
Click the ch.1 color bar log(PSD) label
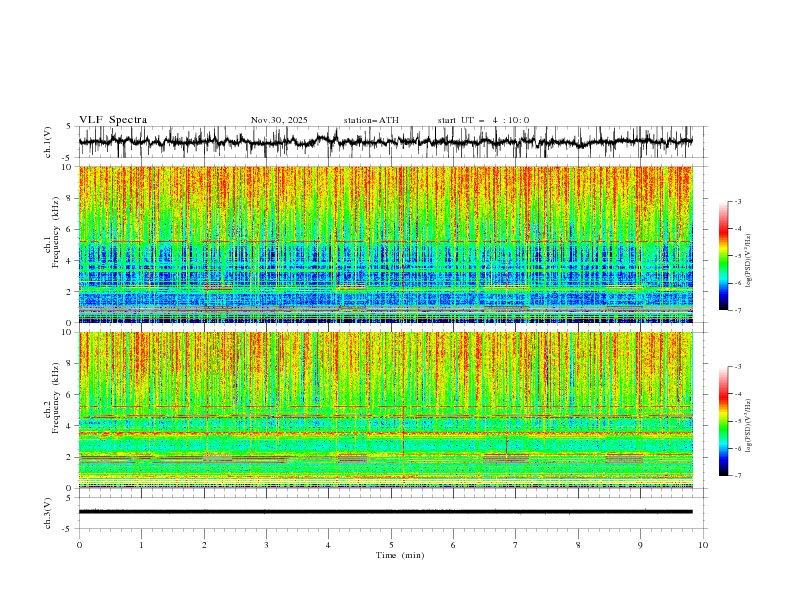click(x=748, y=261)
